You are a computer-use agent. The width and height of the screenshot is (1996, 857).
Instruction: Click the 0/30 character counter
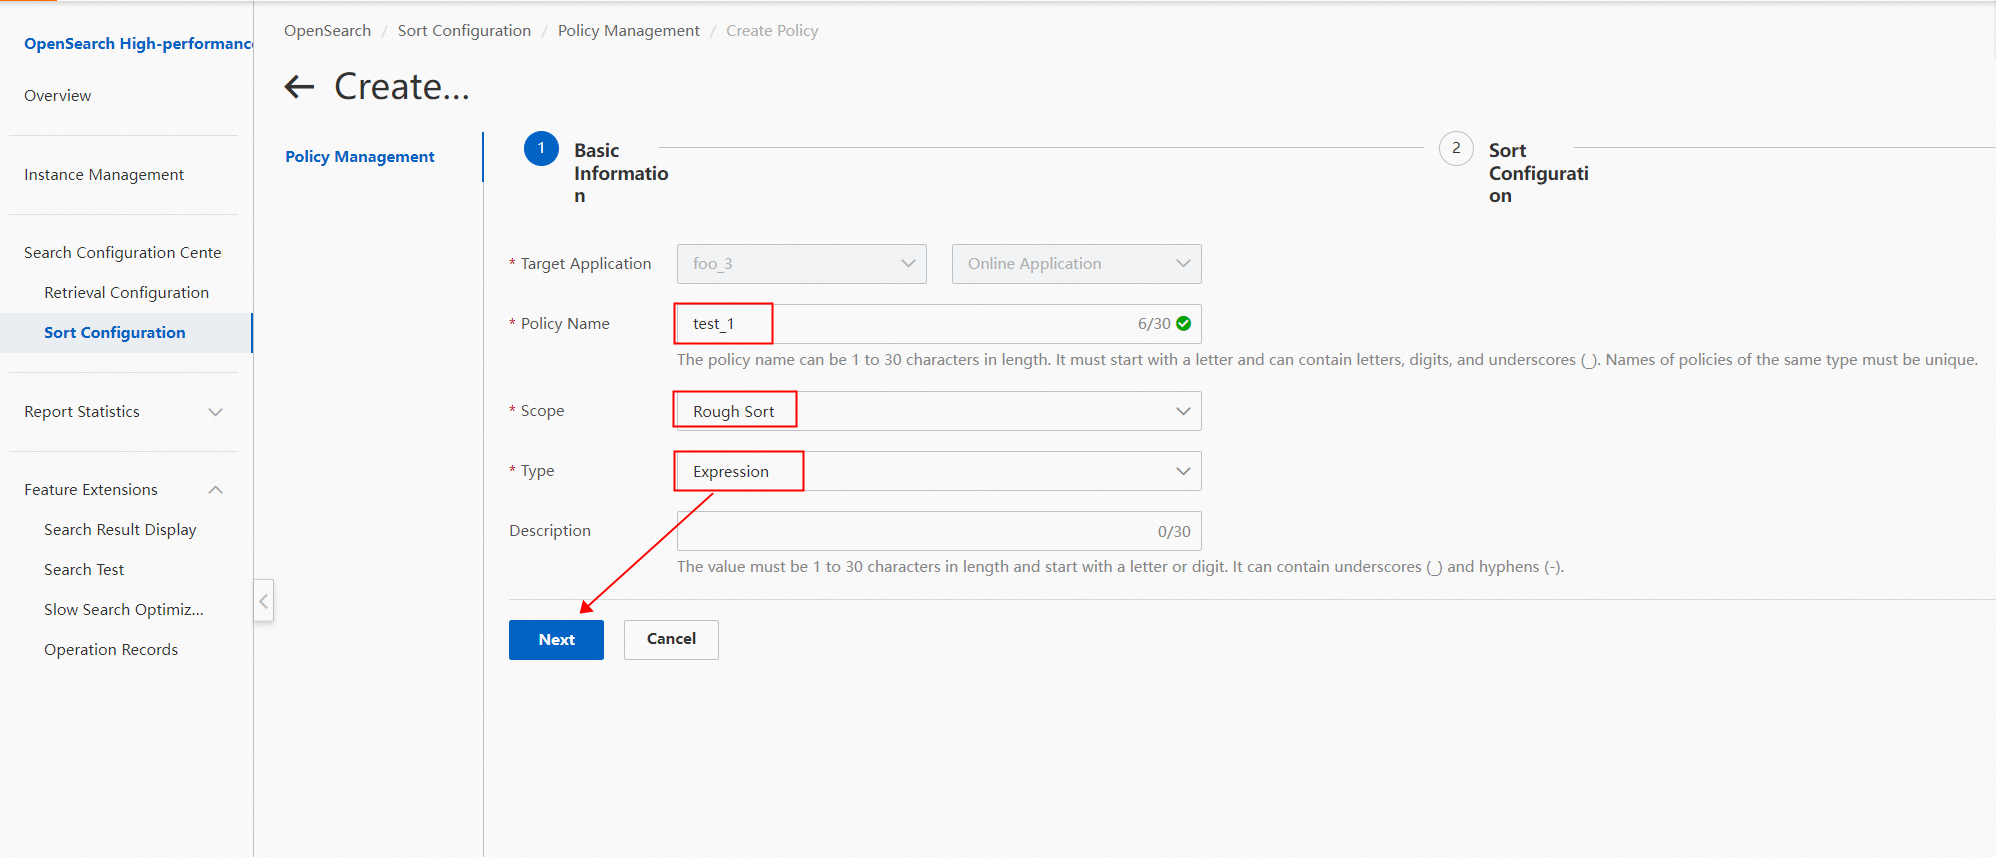(1174, 532)
